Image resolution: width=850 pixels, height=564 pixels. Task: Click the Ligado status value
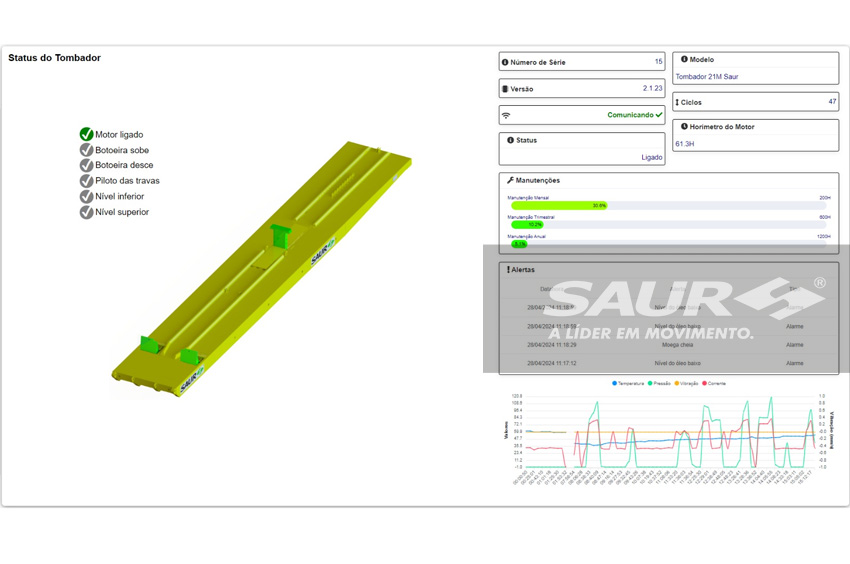click(652, 157)
